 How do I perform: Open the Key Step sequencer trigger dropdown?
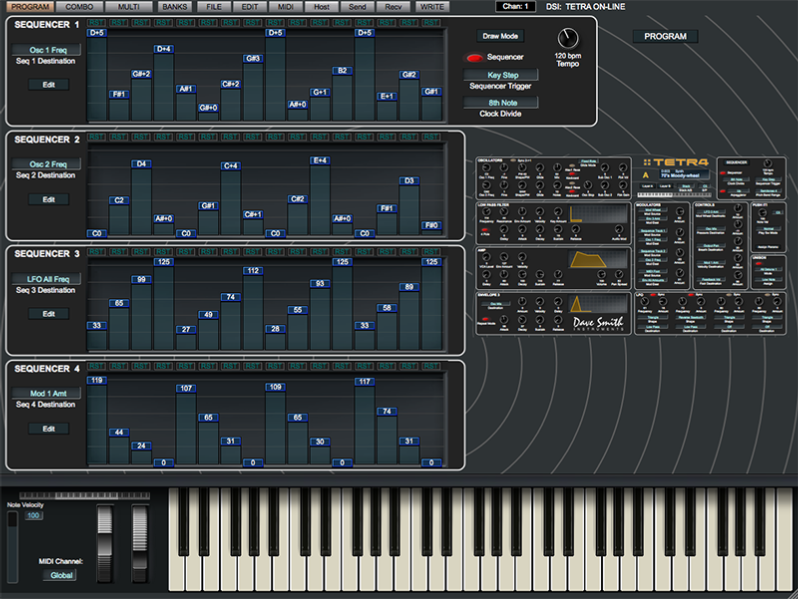[x=503, y=75]
